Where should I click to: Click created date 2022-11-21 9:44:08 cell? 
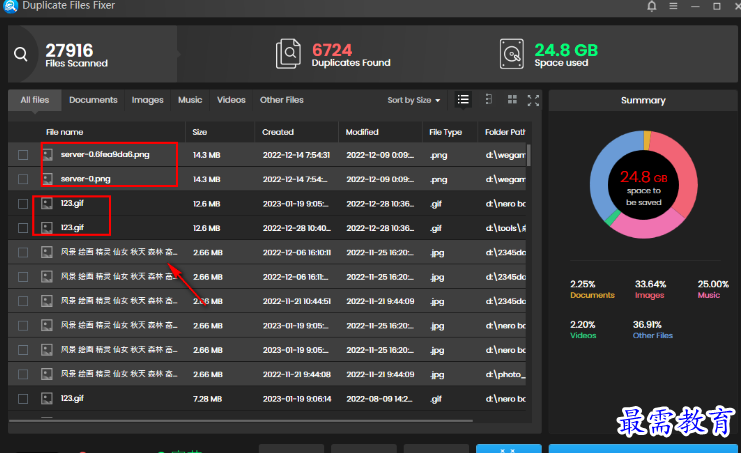[297, 375]
